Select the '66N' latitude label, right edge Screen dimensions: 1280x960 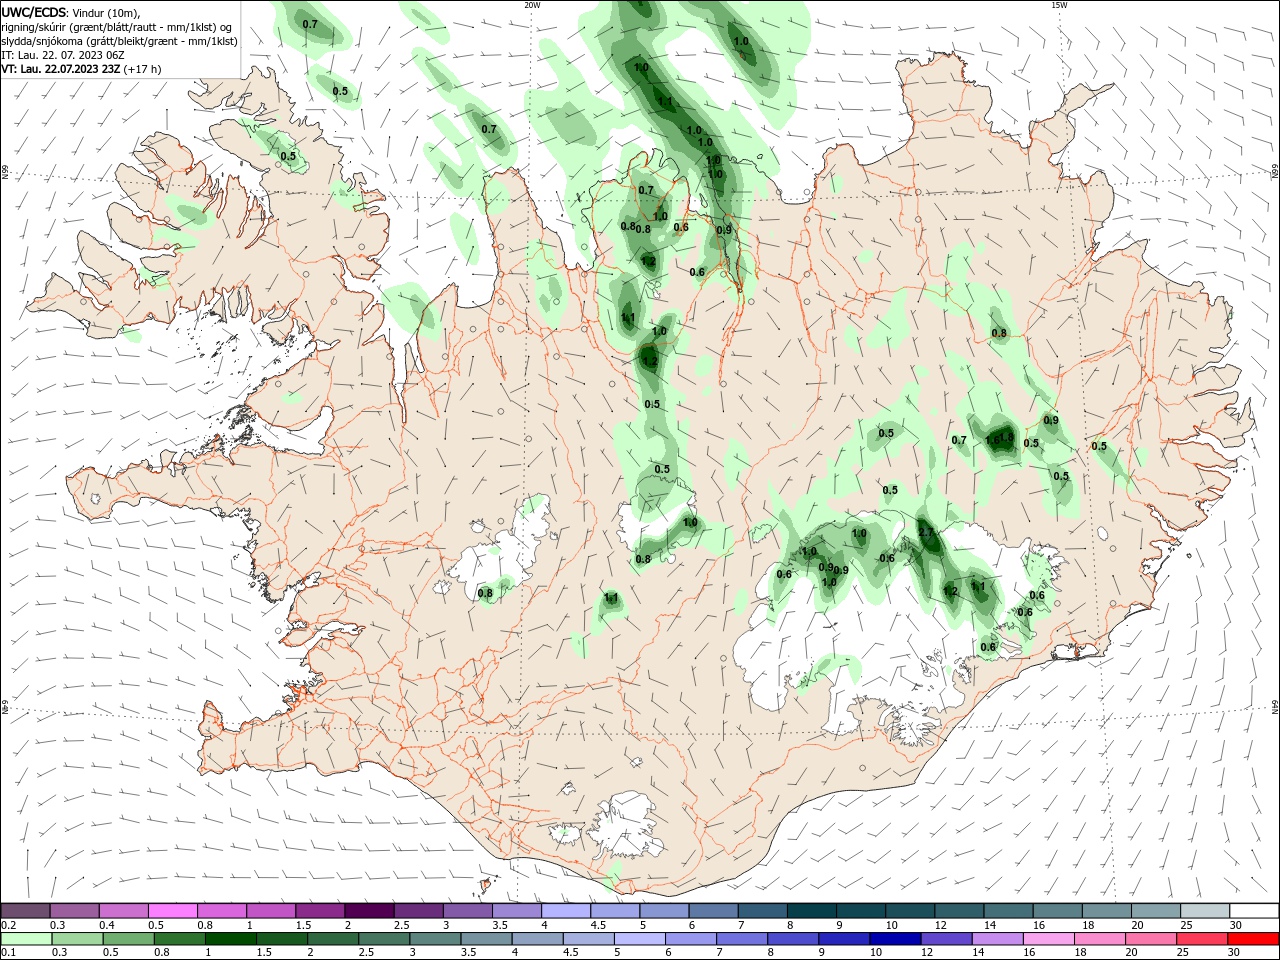tap(1275, 173)
